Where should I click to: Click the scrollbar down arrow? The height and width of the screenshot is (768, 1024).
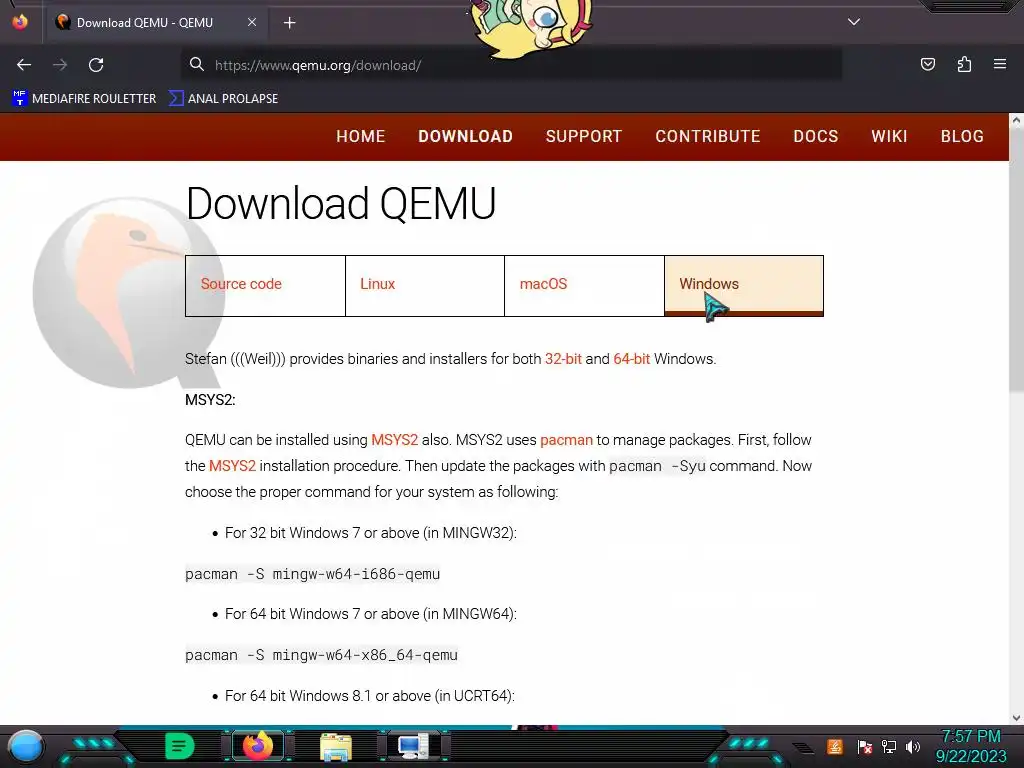[x=1016, y=718]
